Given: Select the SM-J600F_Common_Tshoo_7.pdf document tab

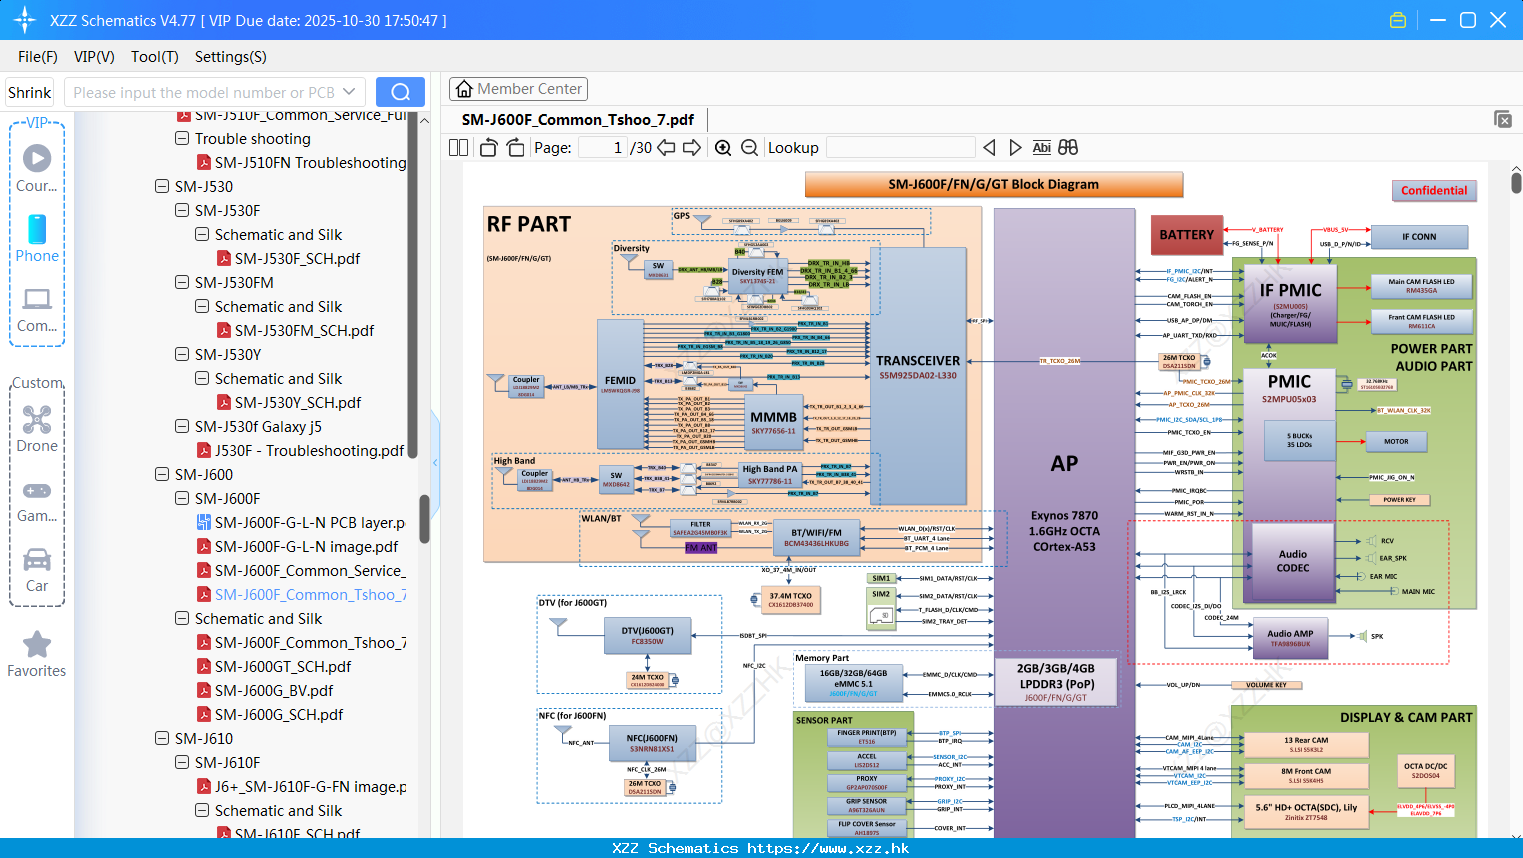Looking at the screenshot, I should pyautogui.click(x=578, y=119).
